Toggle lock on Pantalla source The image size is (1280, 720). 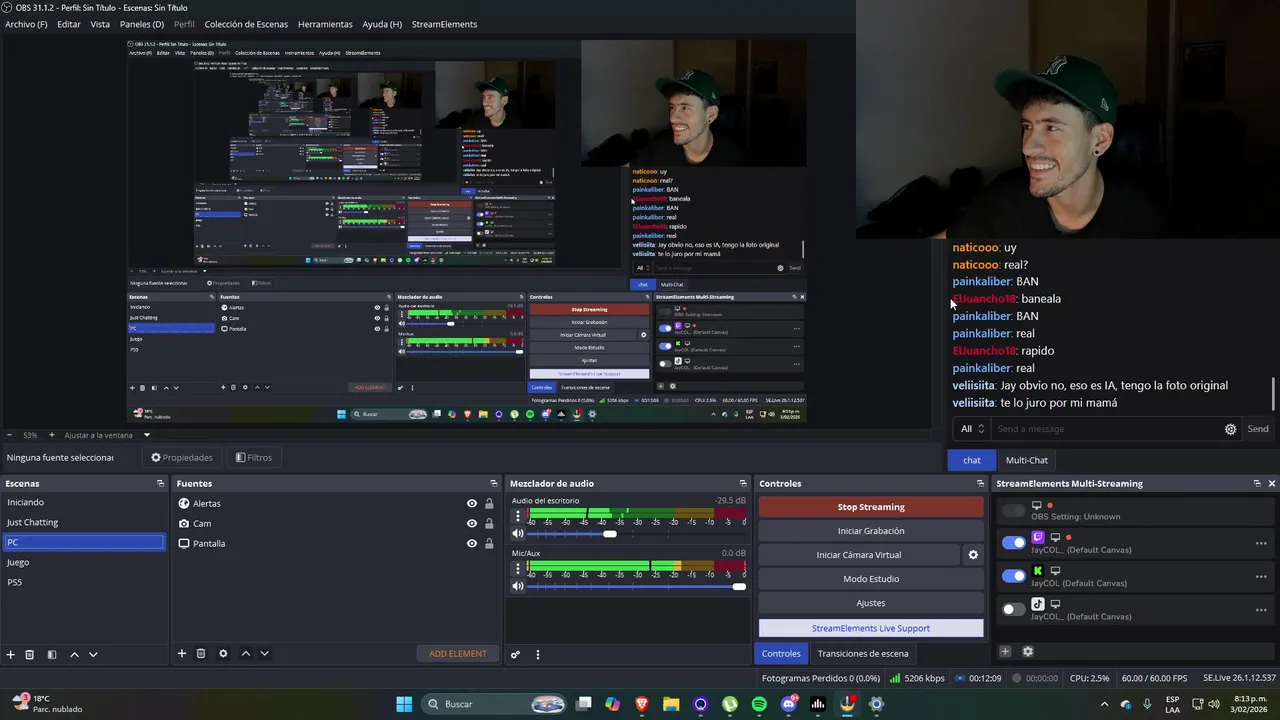(489, 544)
